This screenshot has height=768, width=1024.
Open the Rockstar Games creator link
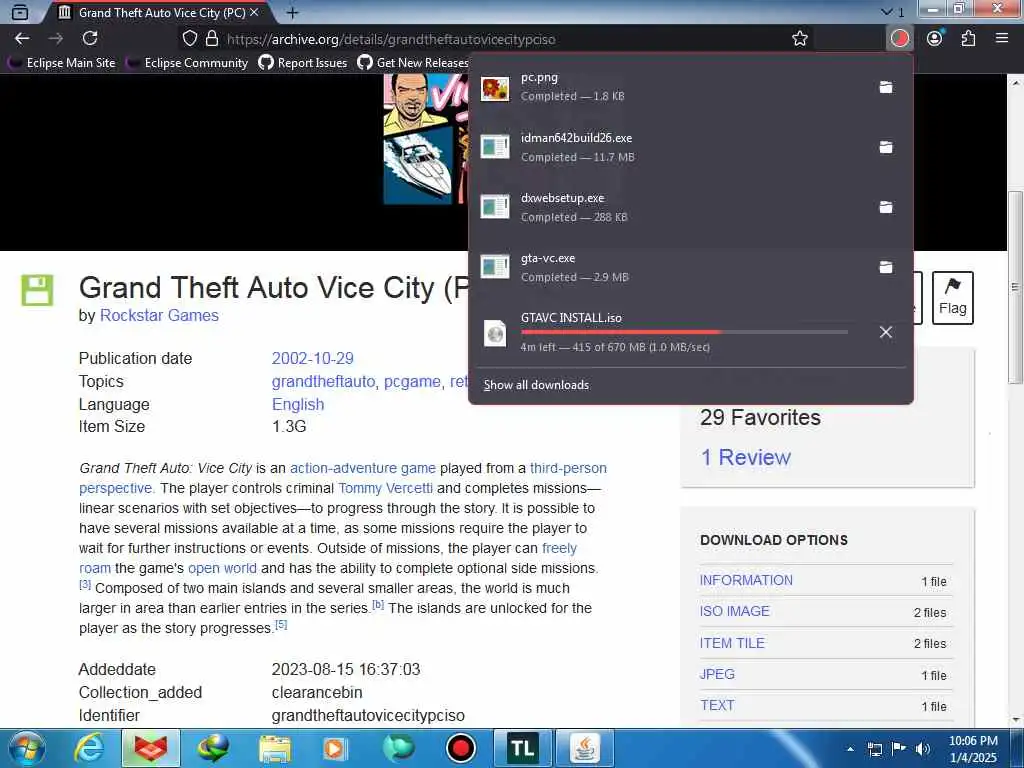159,315
